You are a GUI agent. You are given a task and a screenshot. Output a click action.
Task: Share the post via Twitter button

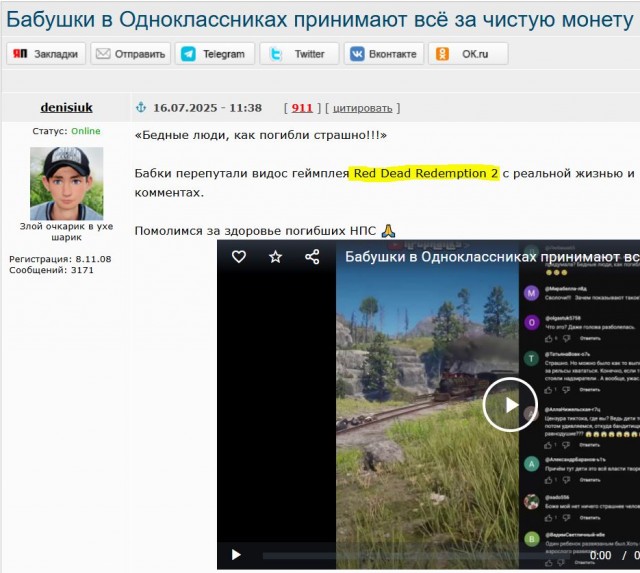point(299,54)
